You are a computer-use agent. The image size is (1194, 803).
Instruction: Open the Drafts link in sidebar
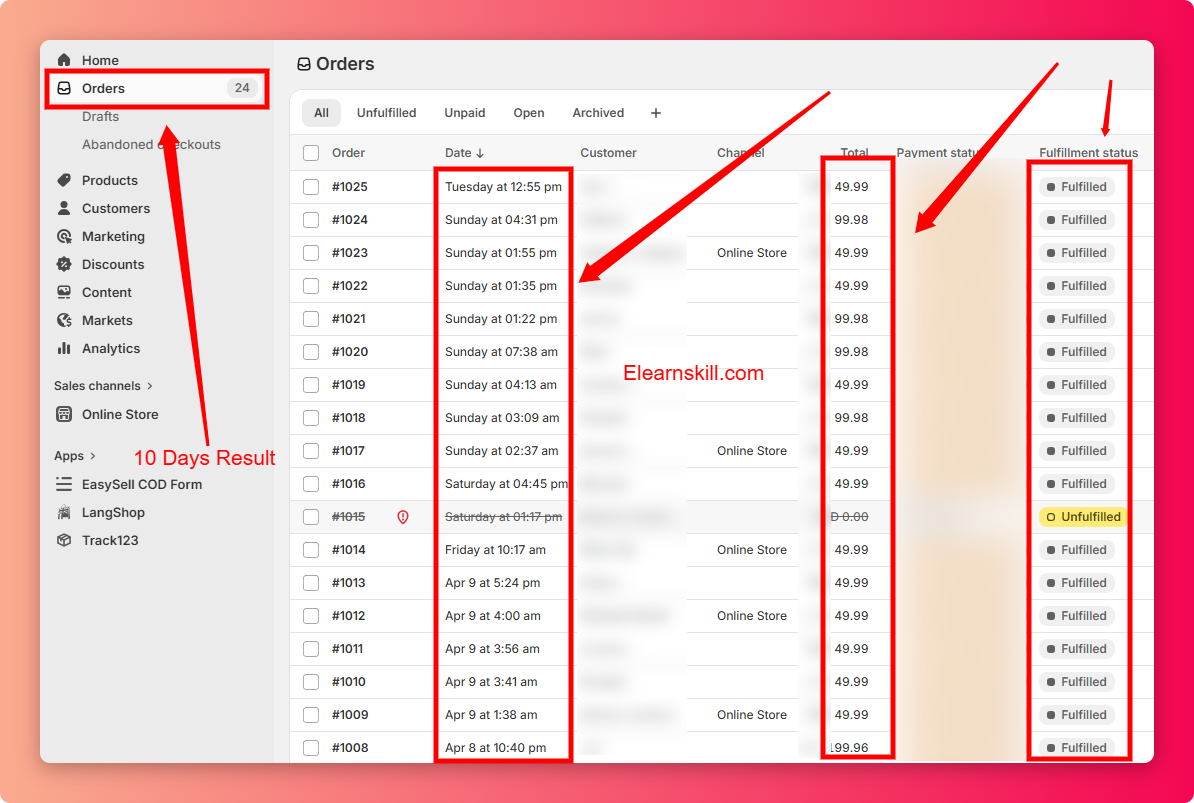point(101,116)
